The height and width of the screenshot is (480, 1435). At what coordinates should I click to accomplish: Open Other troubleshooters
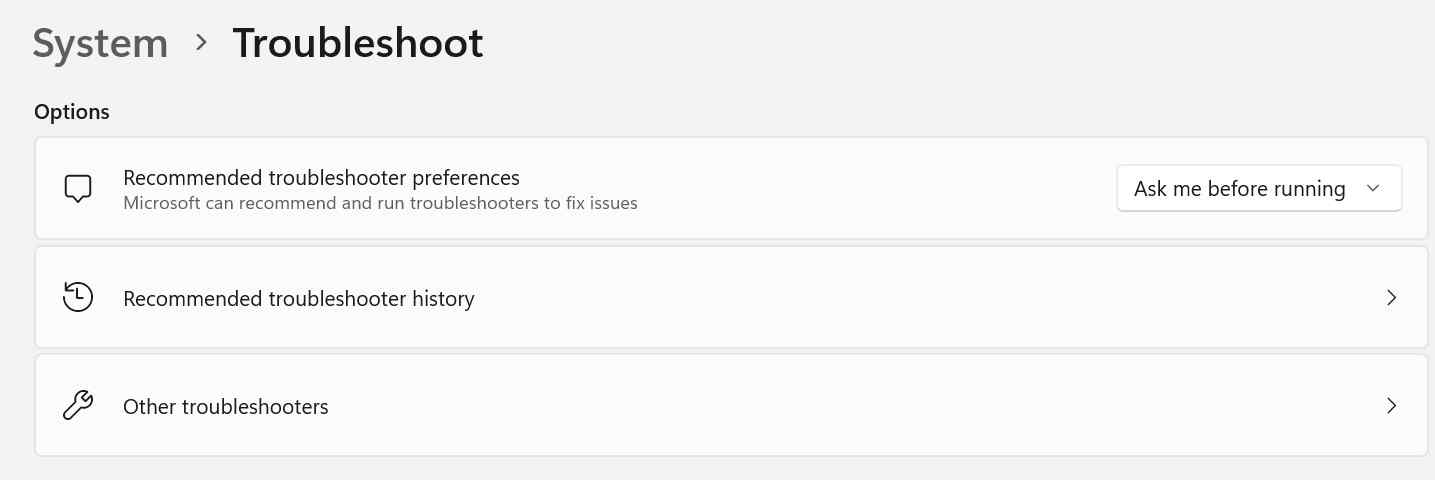click(225, 407)
